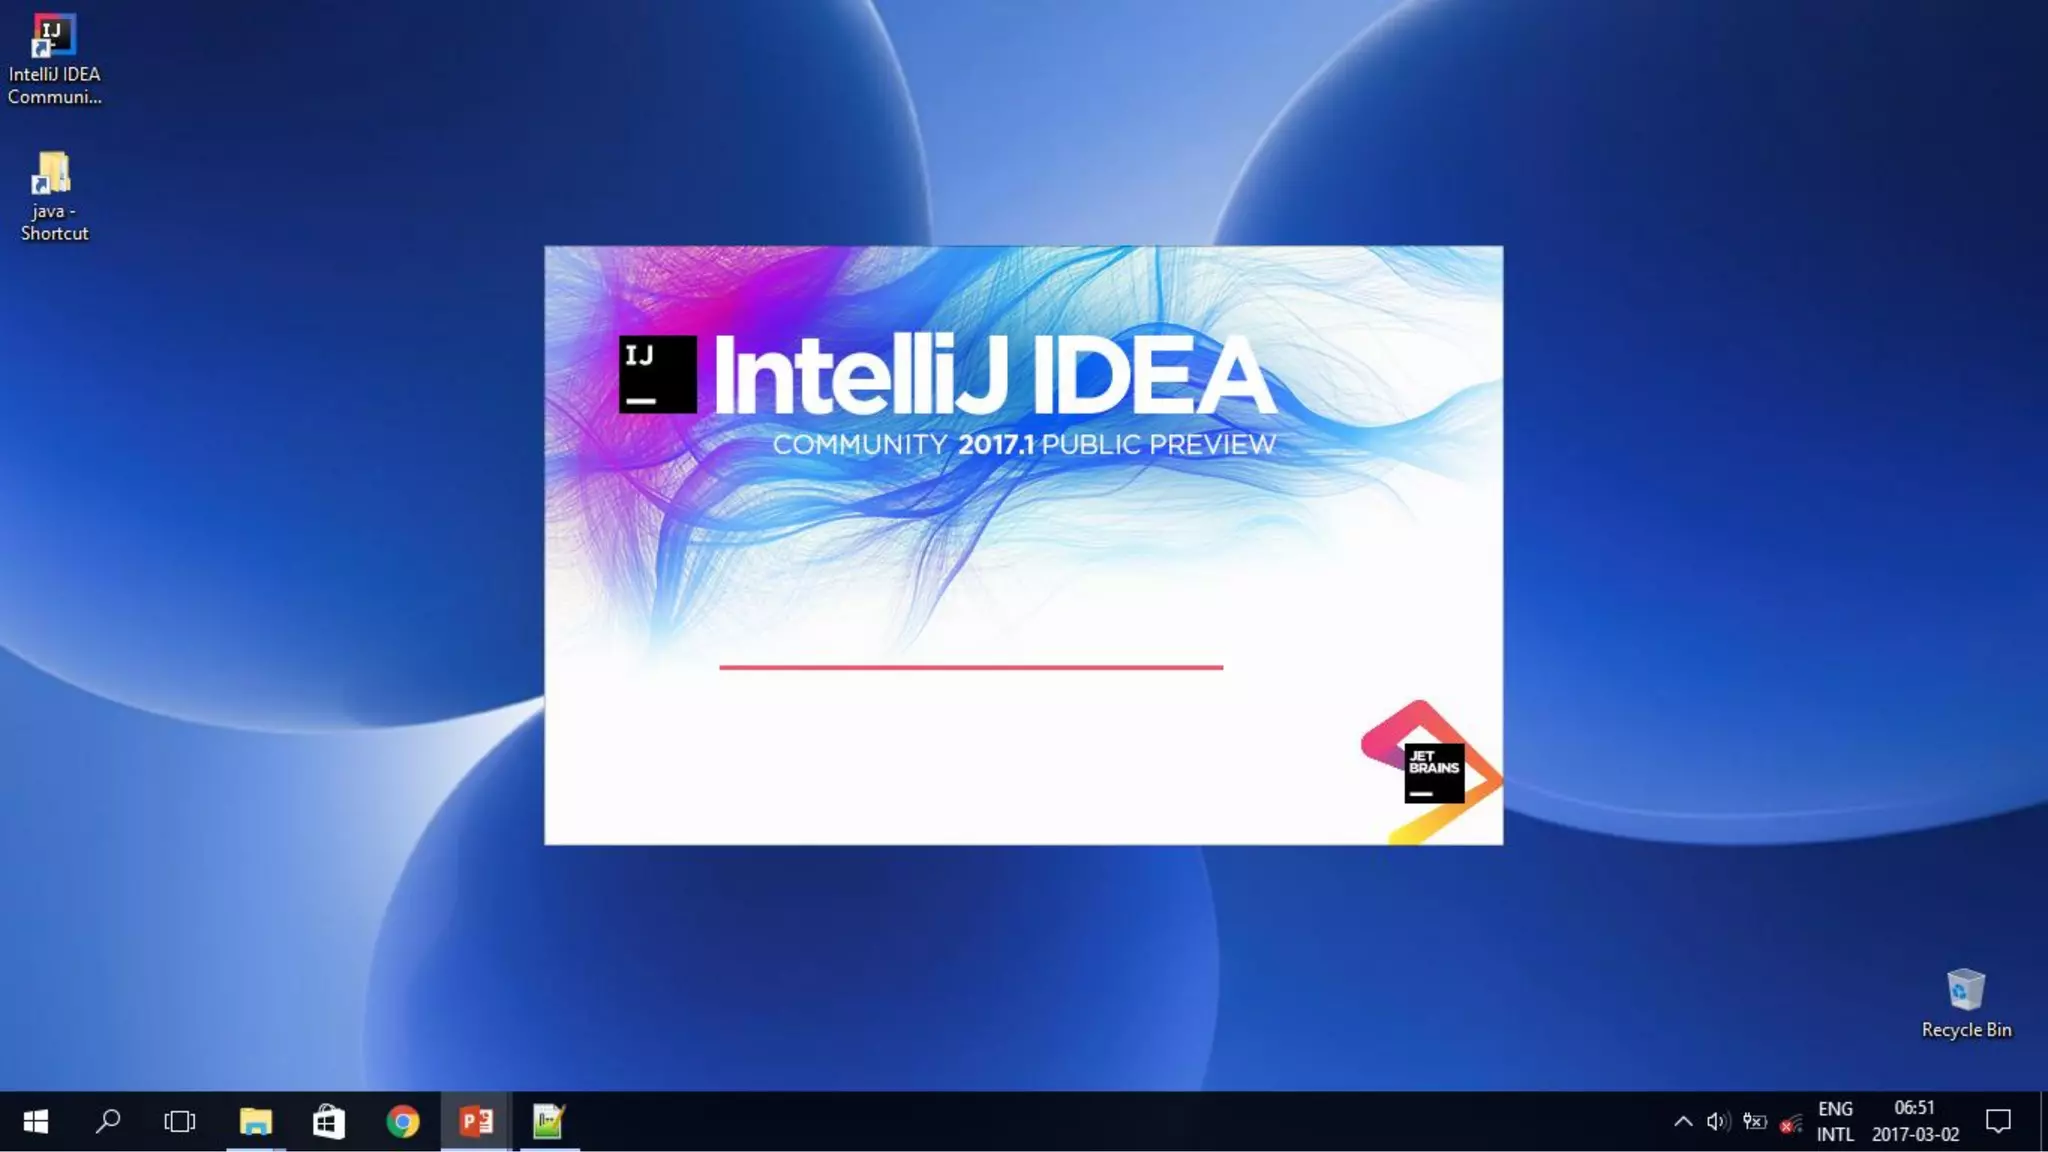Select IntelliJ IDEA Community desktop shortcut

(54, 60)
